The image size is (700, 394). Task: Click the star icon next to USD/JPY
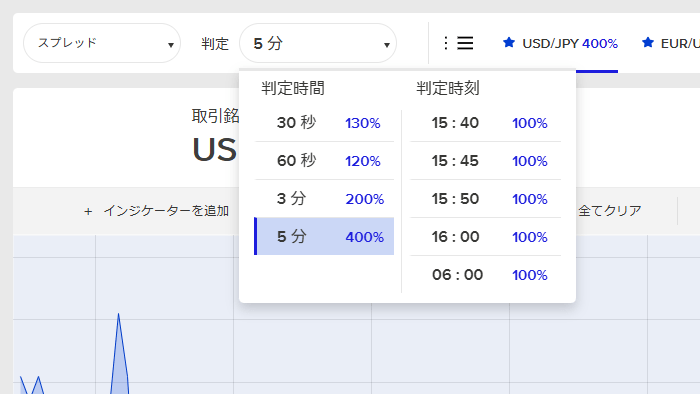tap(508, 43)
